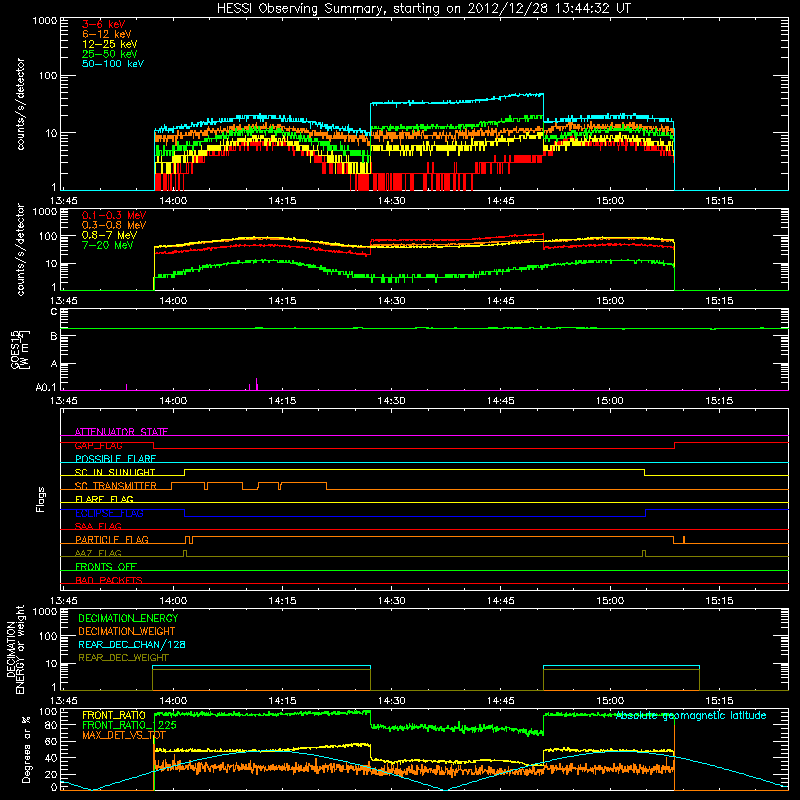This screenshot has height=800, width=800.
Task: Click the olive AAZ_FLAG label
Action: 98,553
